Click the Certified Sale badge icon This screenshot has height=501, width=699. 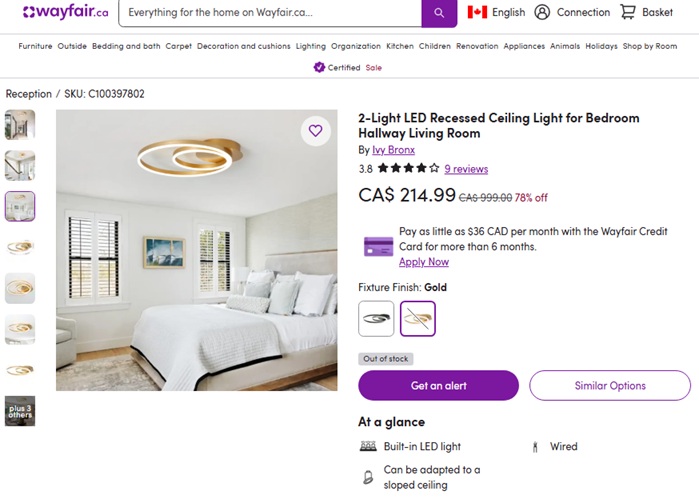click(x=319, y=67)
